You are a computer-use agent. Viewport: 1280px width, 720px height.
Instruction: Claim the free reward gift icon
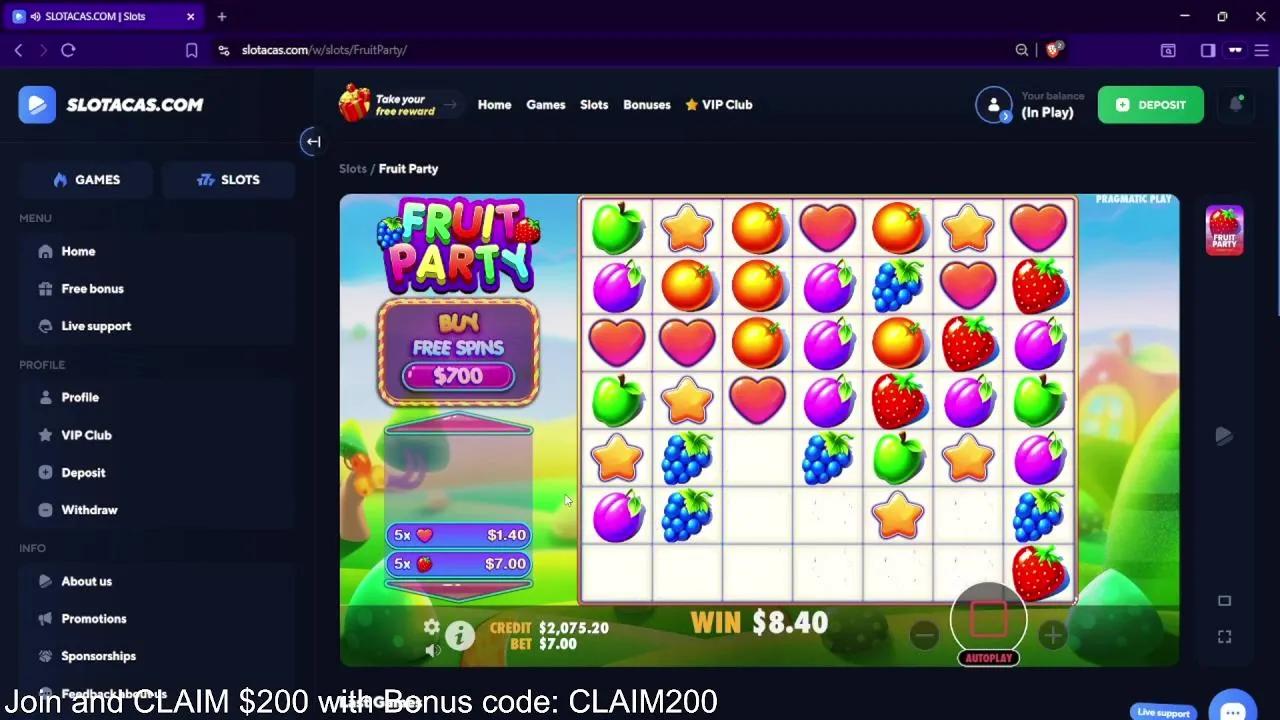pyautogui.click(x=354, y=104)
